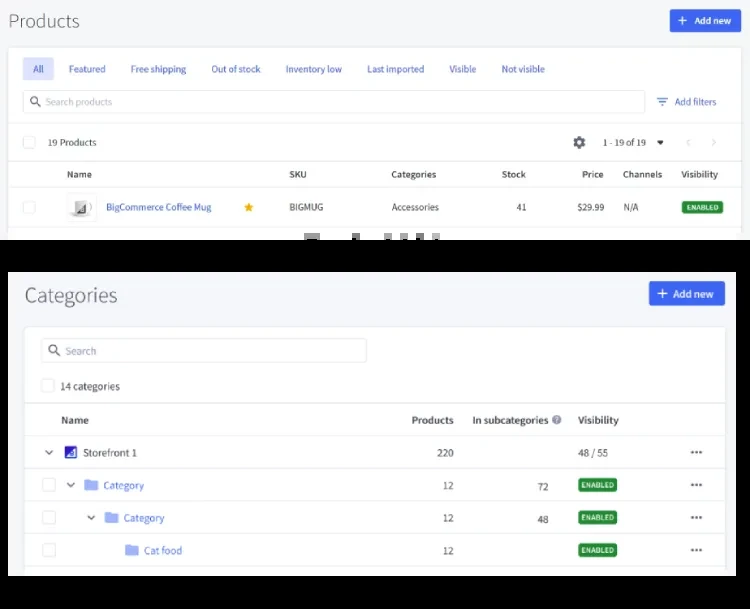The image size is (750, 609).
Task: Open Storefront 1 more actions menu
Action: [x=696, y=452]
